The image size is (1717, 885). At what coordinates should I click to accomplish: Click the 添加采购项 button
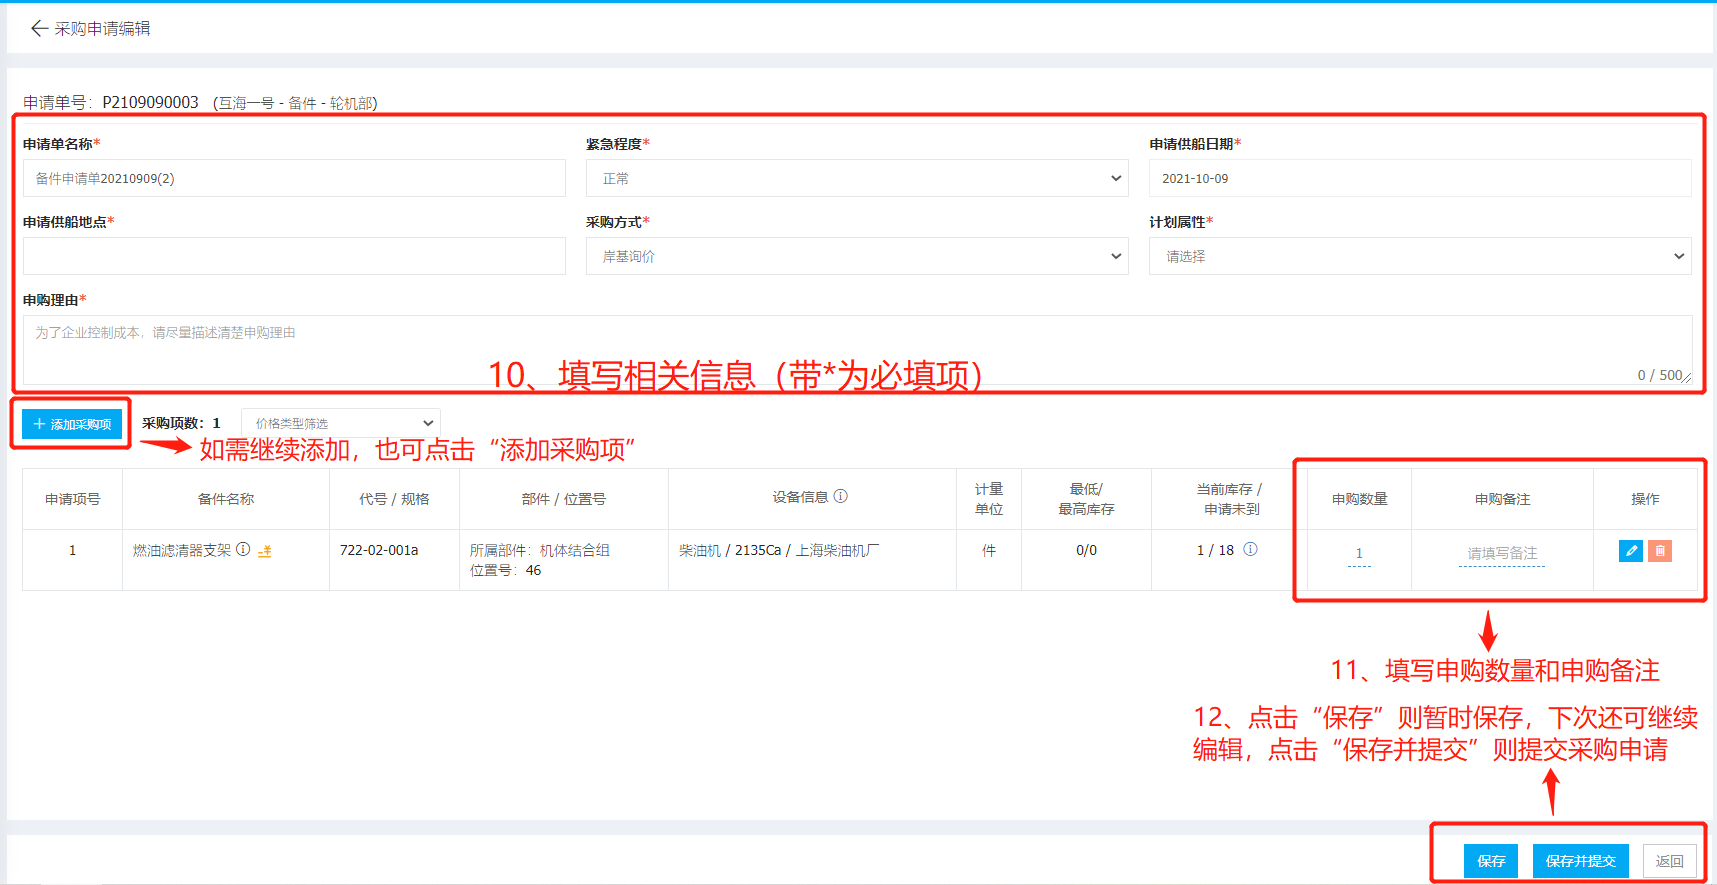(72, 424)
